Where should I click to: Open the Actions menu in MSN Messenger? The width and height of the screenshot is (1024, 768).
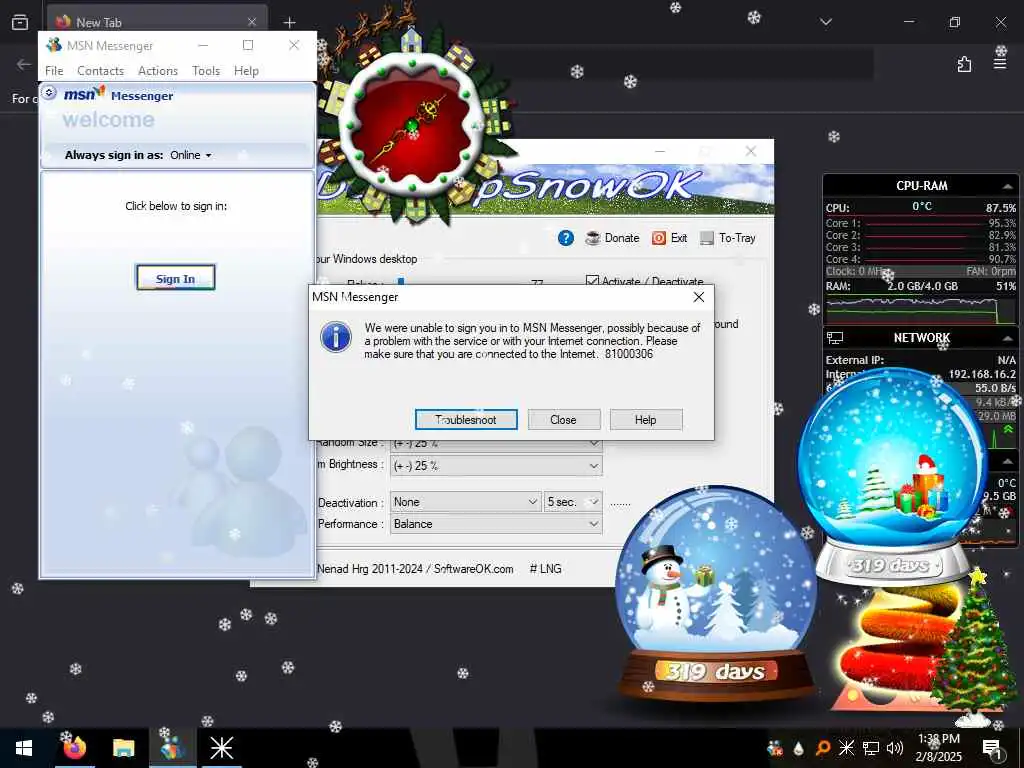pyautogui.click(x=158, y=71)
